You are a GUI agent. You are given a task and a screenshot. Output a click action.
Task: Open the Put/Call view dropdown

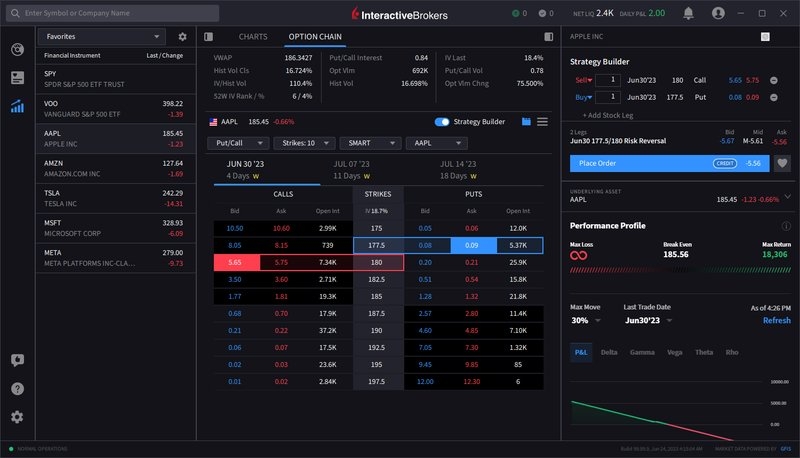coord(238,143)
